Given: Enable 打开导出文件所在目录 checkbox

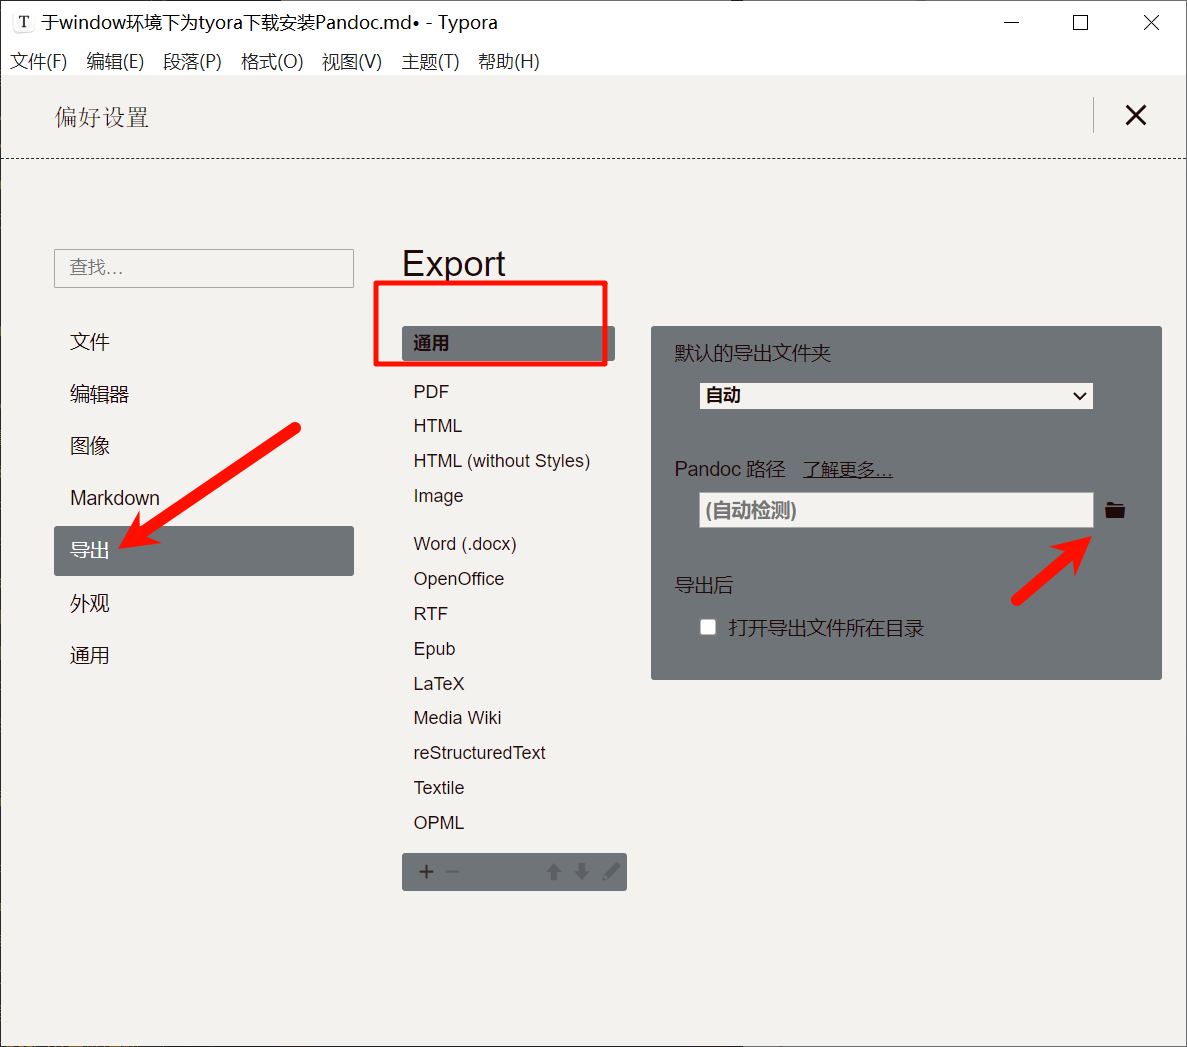Looking at the screenshot, I should pyautogui.click(x=708, y=627).
